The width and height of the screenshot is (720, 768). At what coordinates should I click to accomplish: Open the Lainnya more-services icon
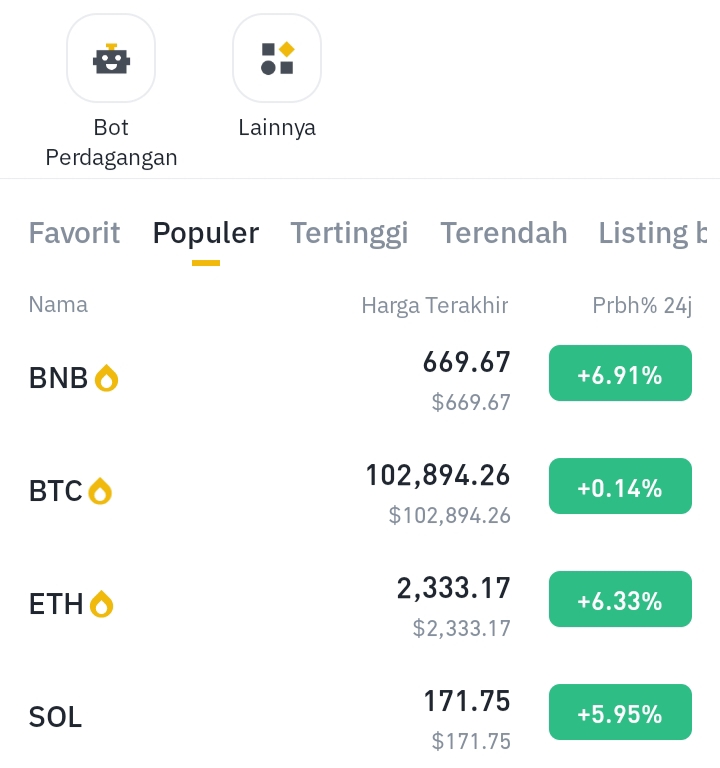(x=277, y=58)
